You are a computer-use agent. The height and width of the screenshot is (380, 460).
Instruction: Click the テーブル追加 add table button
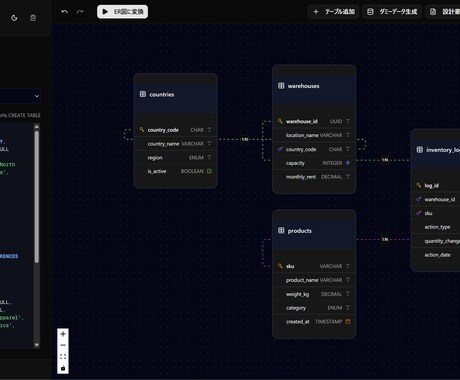334,12
